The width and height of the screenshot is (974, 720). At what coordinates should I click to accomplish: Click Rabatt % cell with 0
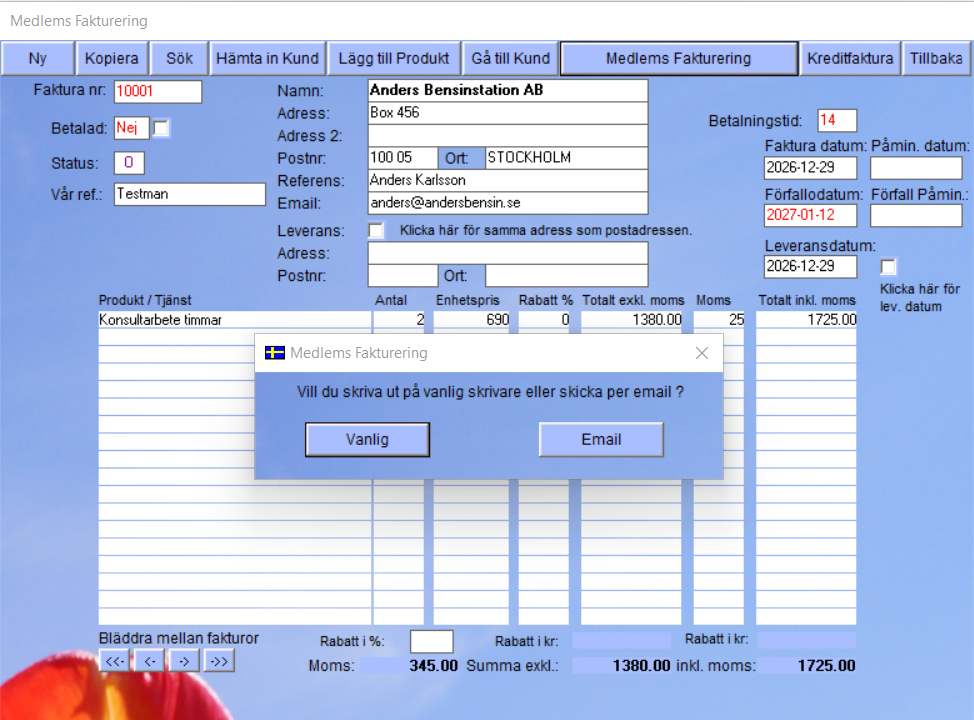pos(544,320)
